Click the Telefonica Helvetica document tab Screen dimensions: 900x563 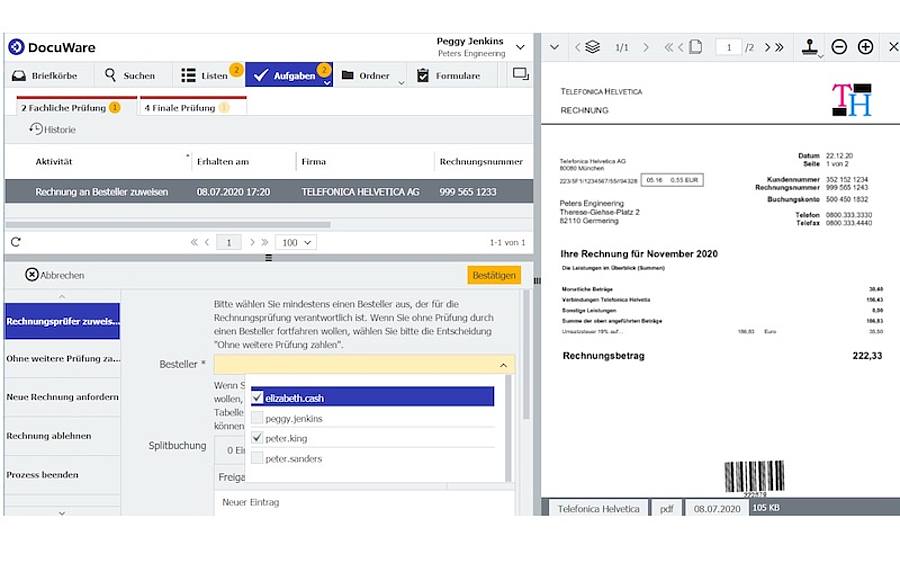(599, 508)
